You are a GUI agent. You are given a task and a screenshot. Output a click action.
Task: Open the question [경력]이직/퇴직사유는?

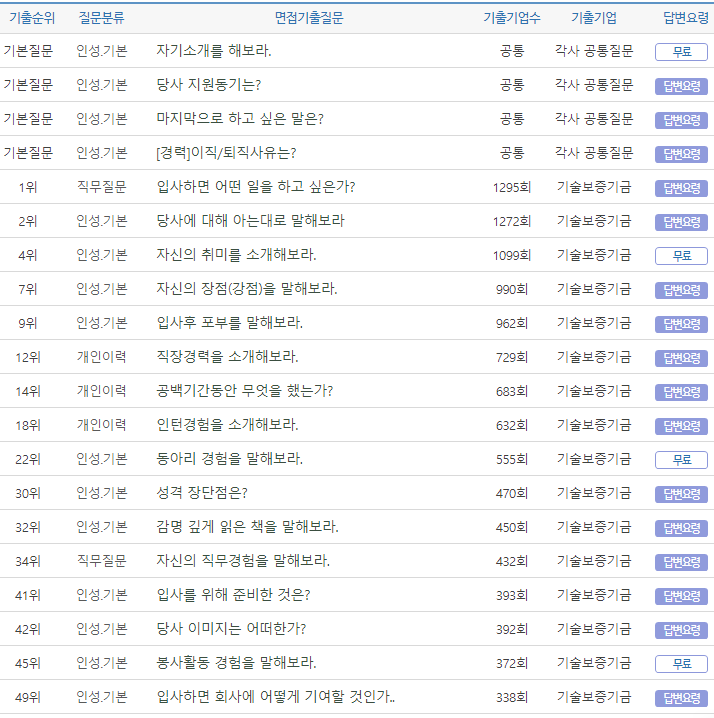coord(226,153)
